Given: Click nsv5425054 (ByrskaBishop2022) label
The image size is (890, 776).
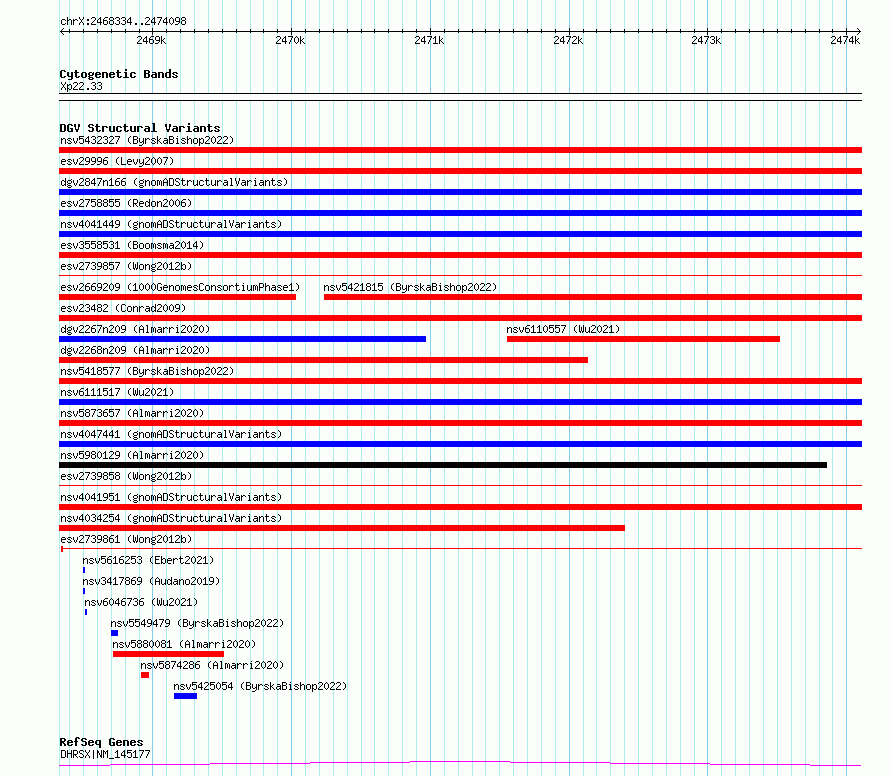Looking at the screenshot, I should click(x=260, y=686).
